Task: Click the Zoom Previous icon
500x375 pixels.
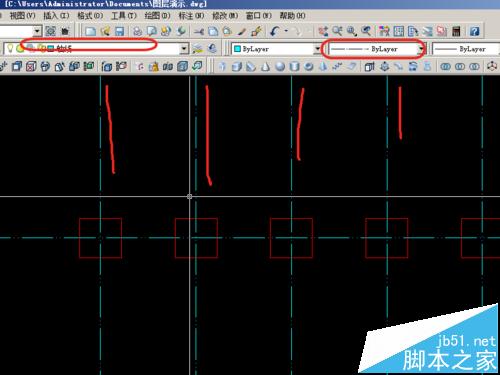Action: pyautogui.click(x=366, y=32)
